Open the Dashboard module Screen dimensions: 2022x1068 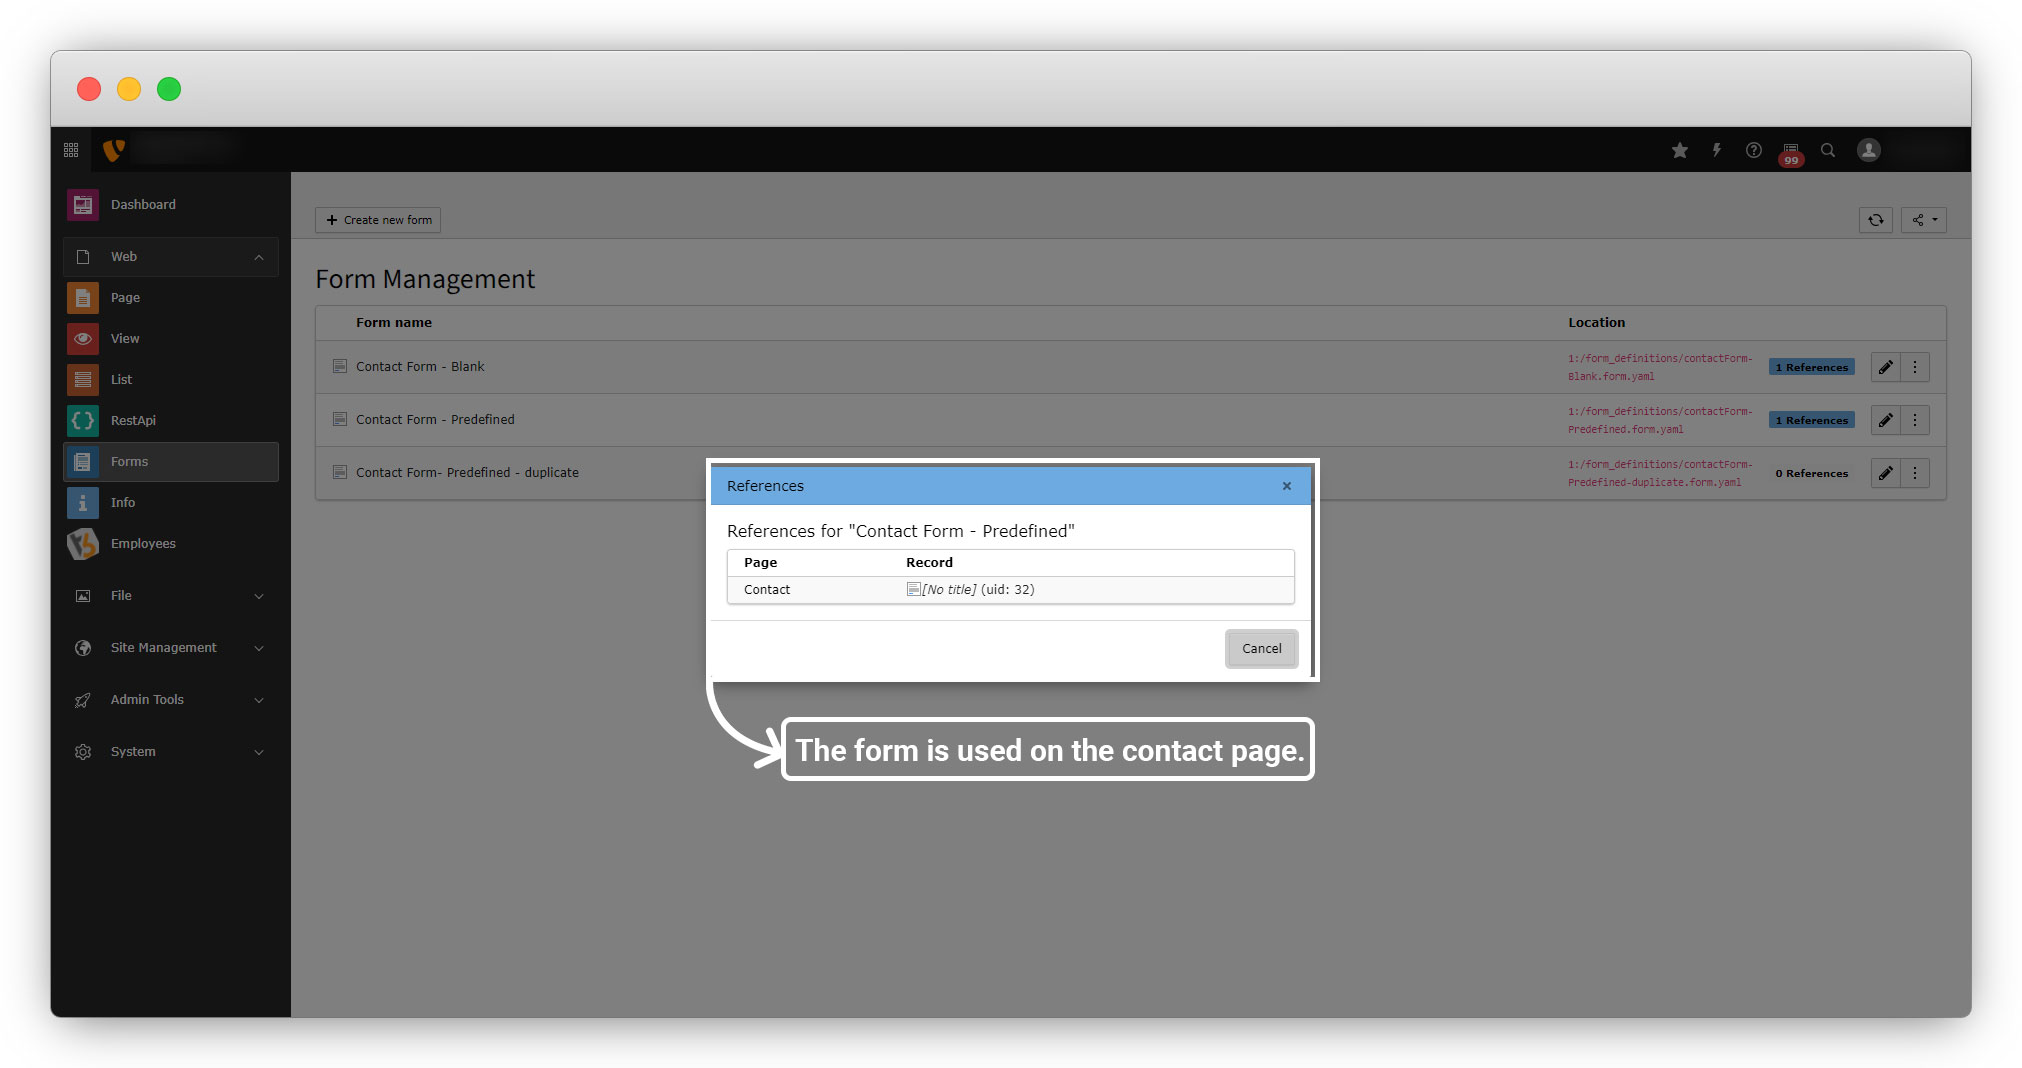(143, 205)
